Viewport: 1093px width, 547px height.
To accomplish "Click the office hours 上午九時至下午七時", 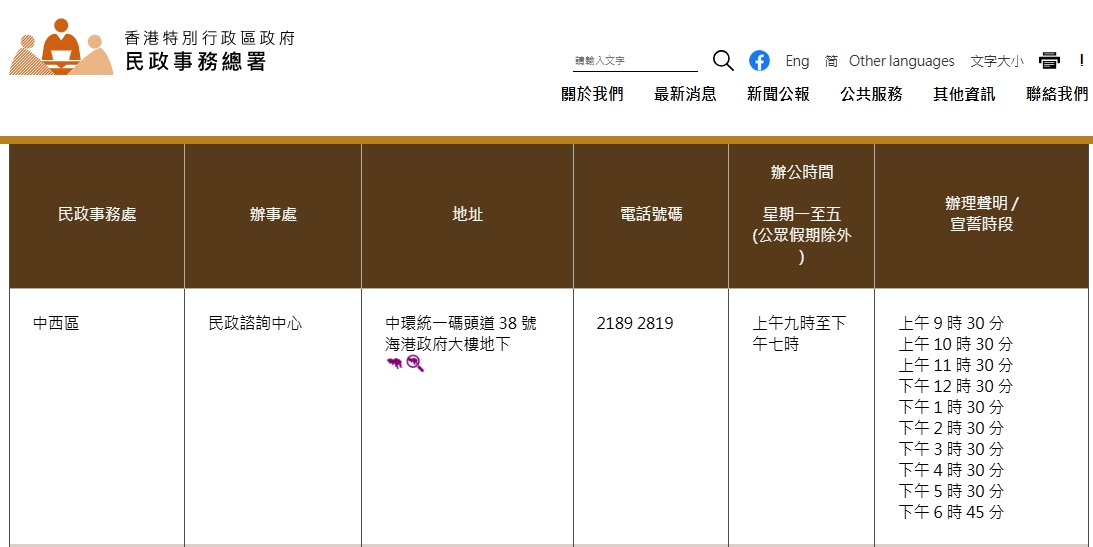I will pyautogui.click(x=799, y=334).
